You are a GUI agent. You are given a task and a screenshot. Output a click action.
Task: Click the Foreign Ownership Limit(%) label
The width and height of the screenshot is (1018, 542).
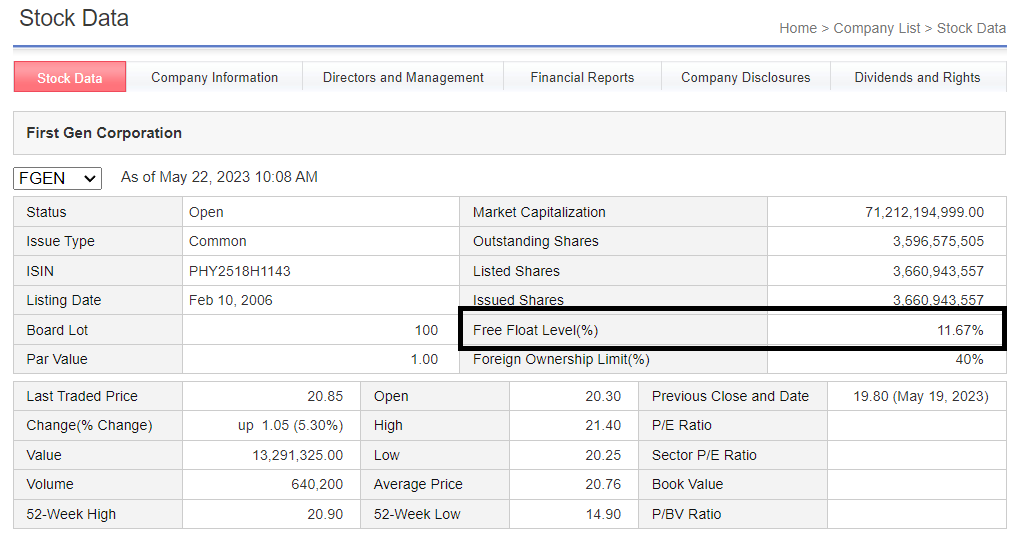point(561,360)
